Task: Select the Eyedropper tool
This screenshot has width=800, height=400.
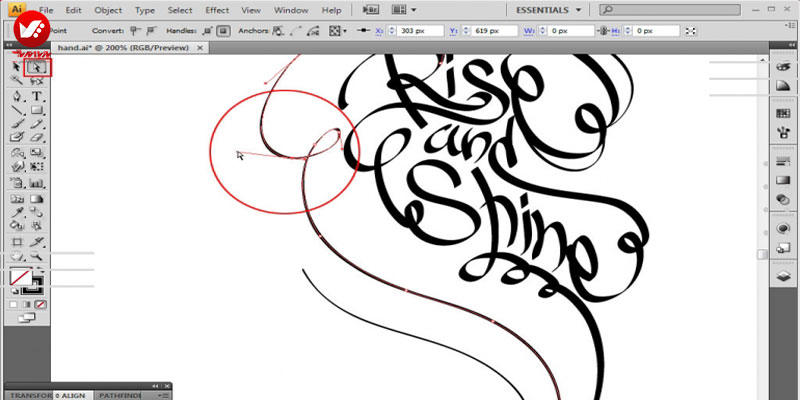Action: pos(17,212)
